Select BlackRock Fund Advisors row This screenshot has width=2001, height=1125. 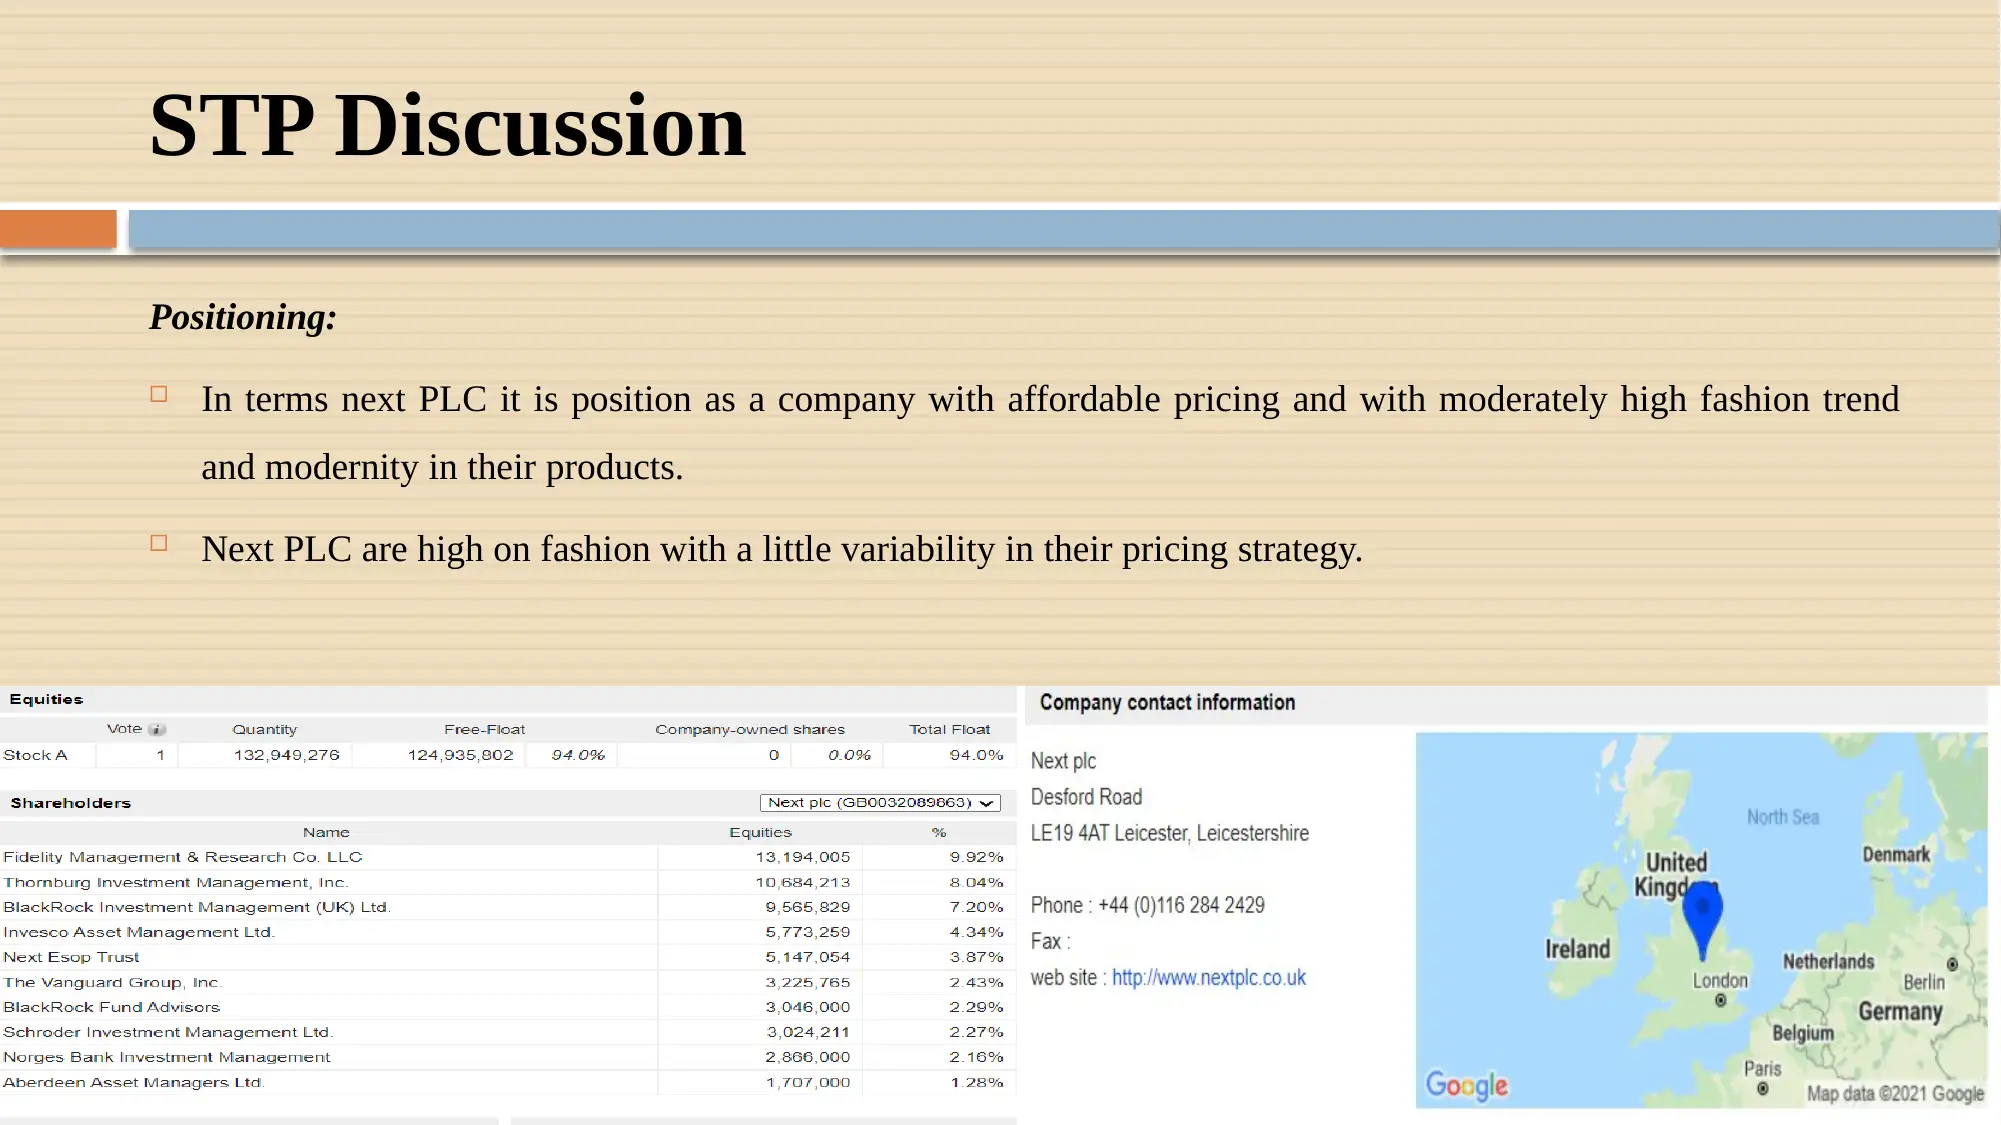click(x=508, y=1007)
